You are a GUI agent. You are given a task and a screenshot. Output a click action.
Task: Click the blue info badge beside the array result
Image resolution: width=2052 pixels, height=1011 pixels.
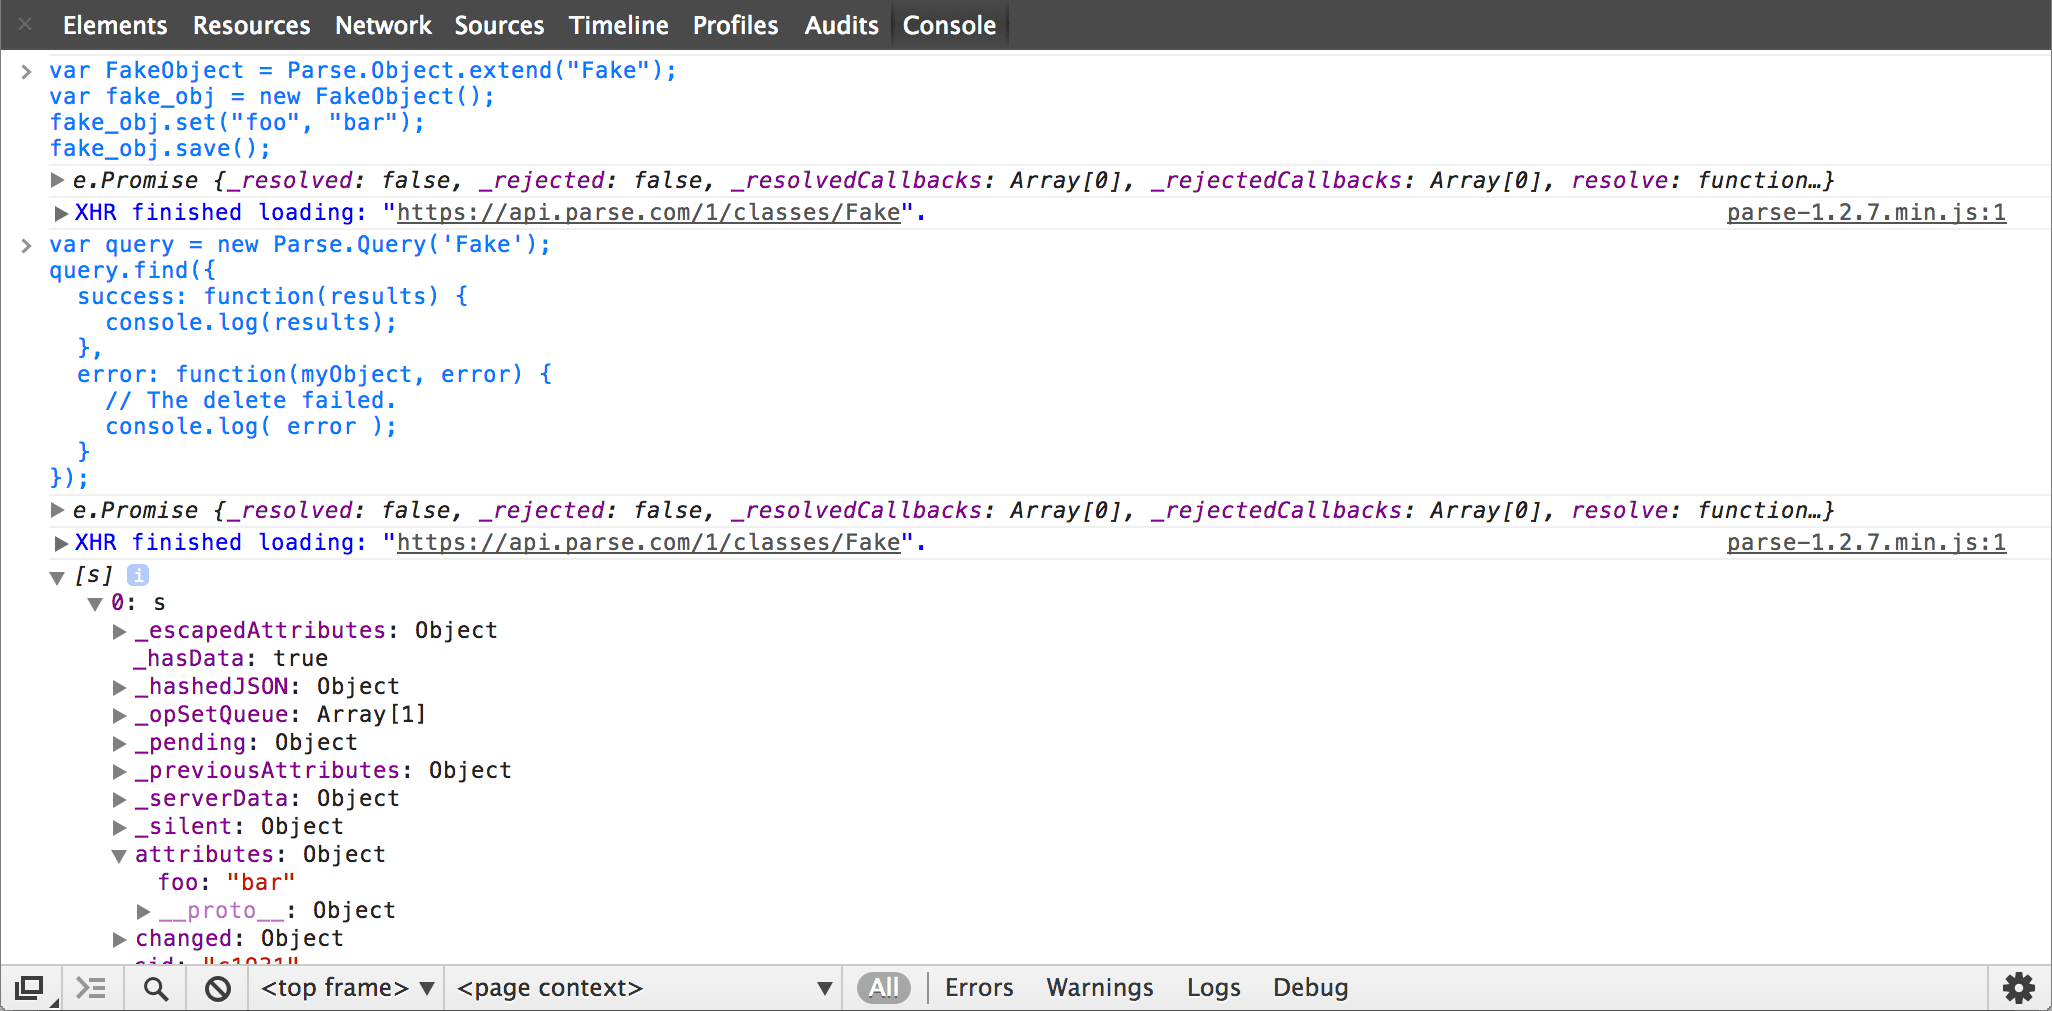click(137, 575)
